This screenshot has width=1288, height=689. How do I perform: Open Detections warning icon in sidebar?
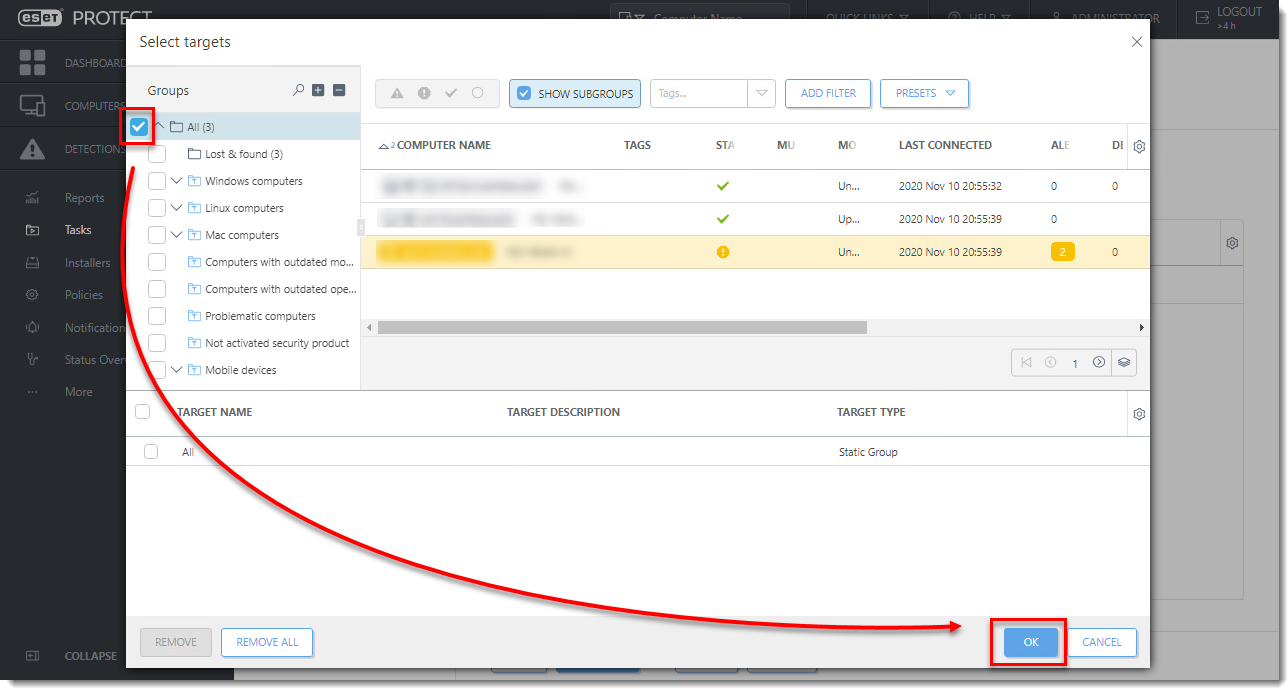click(x=33, y=149)
